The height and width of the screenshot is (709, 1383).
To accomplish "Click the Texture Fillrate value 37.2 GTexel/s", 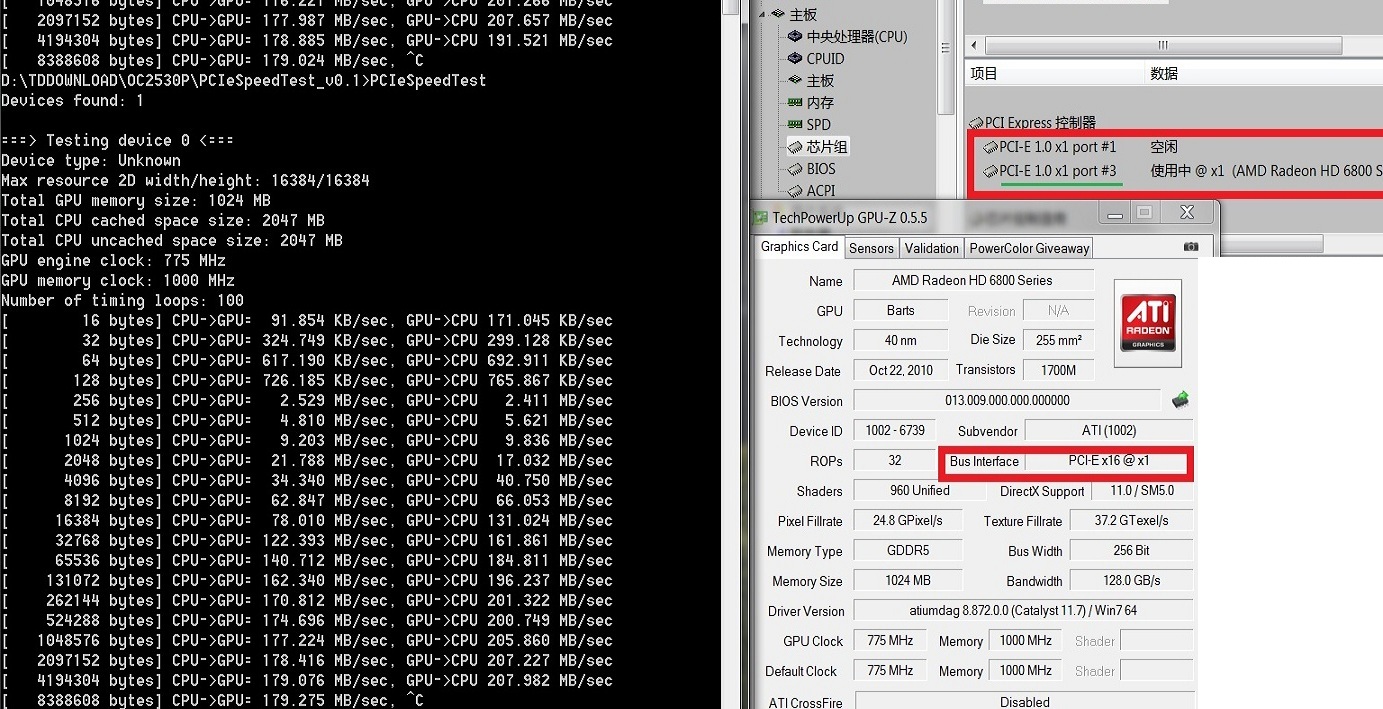I will [1131, 520].
